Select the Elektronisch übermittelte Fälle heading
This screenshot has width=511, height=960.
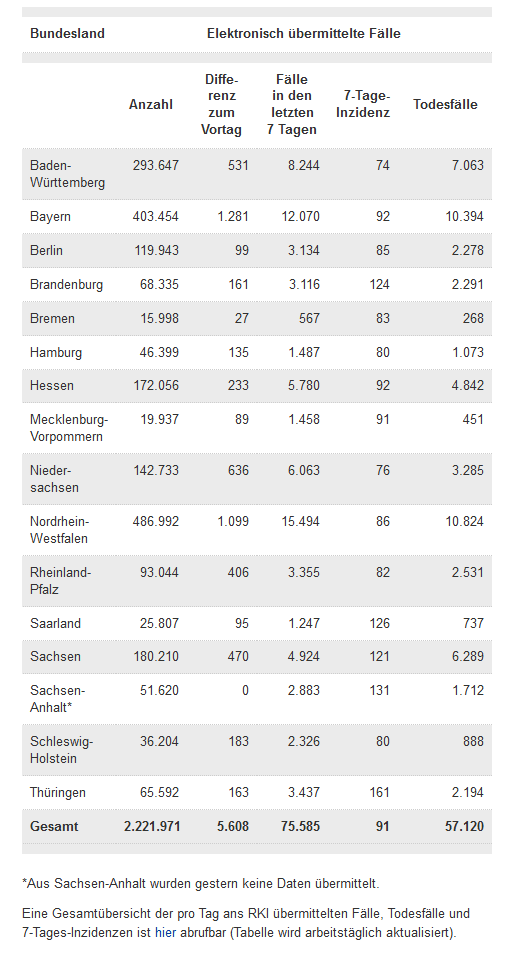click(304, 34)
